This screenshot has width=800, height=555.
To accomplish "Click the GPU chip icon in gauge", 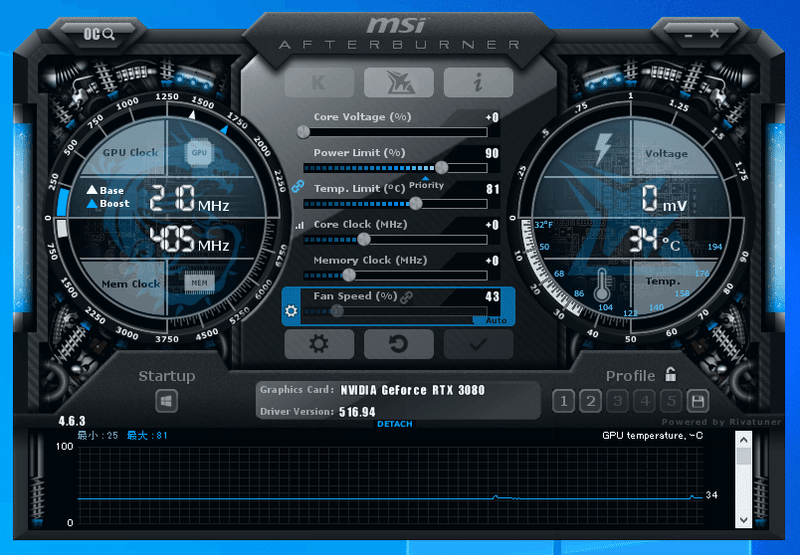I will point(199,152).
